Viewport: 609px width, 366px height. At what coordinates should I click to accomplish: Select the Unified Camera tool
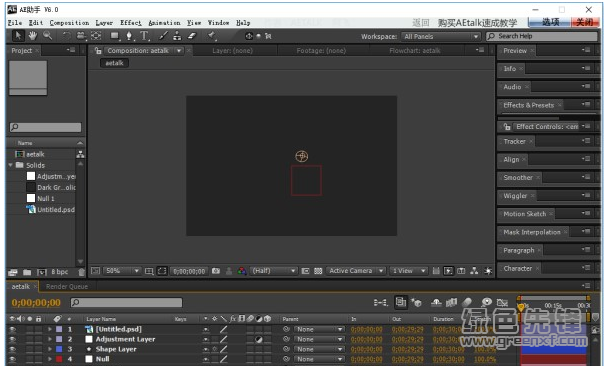81,36
